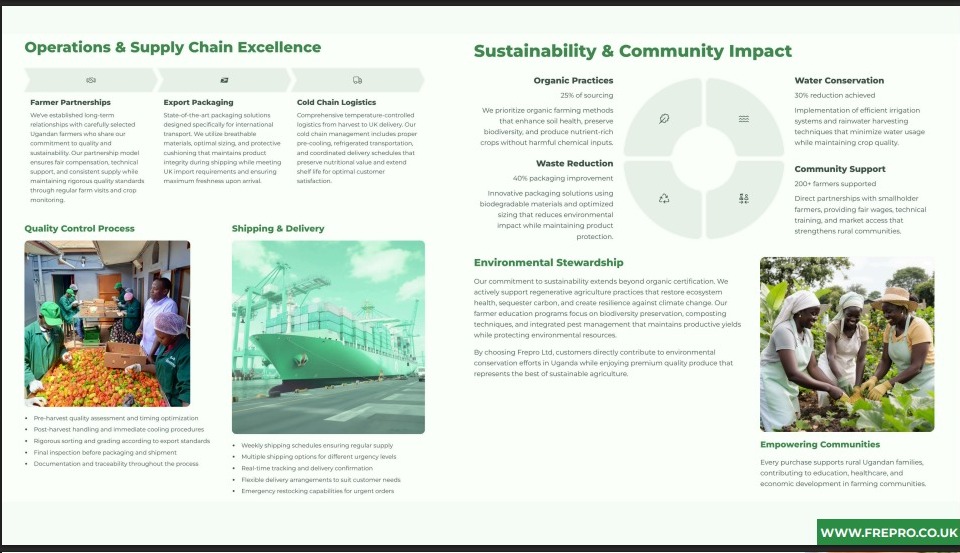Screen dimensions: 960x553
Task: Select the water waves icon in the donut
Action: [743, 119]
